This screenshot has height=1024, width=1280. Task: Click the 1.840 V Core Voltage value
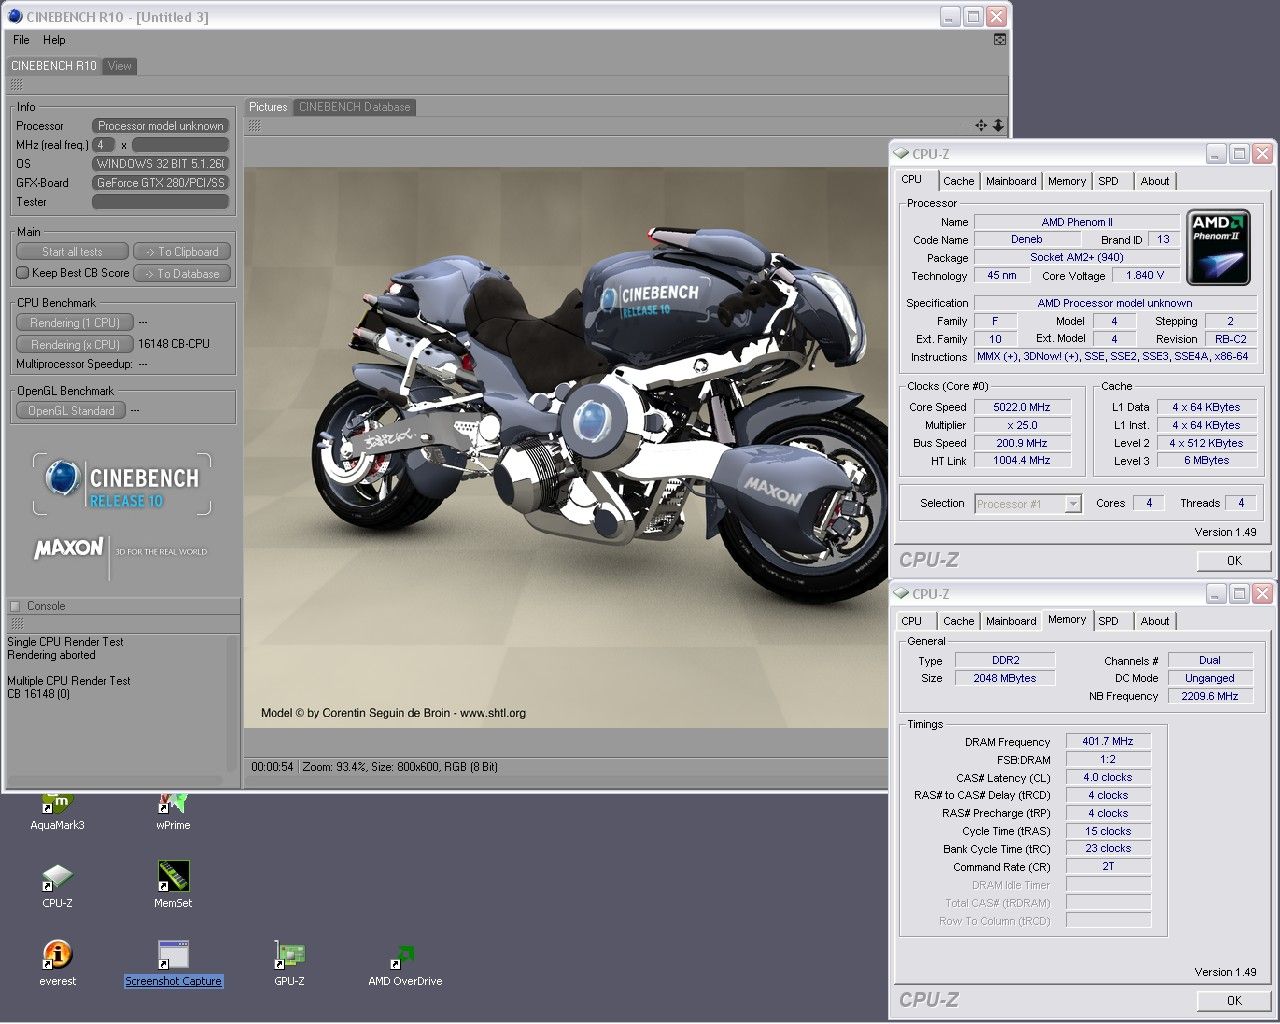pyautogui.click(x=1145, y=275)
